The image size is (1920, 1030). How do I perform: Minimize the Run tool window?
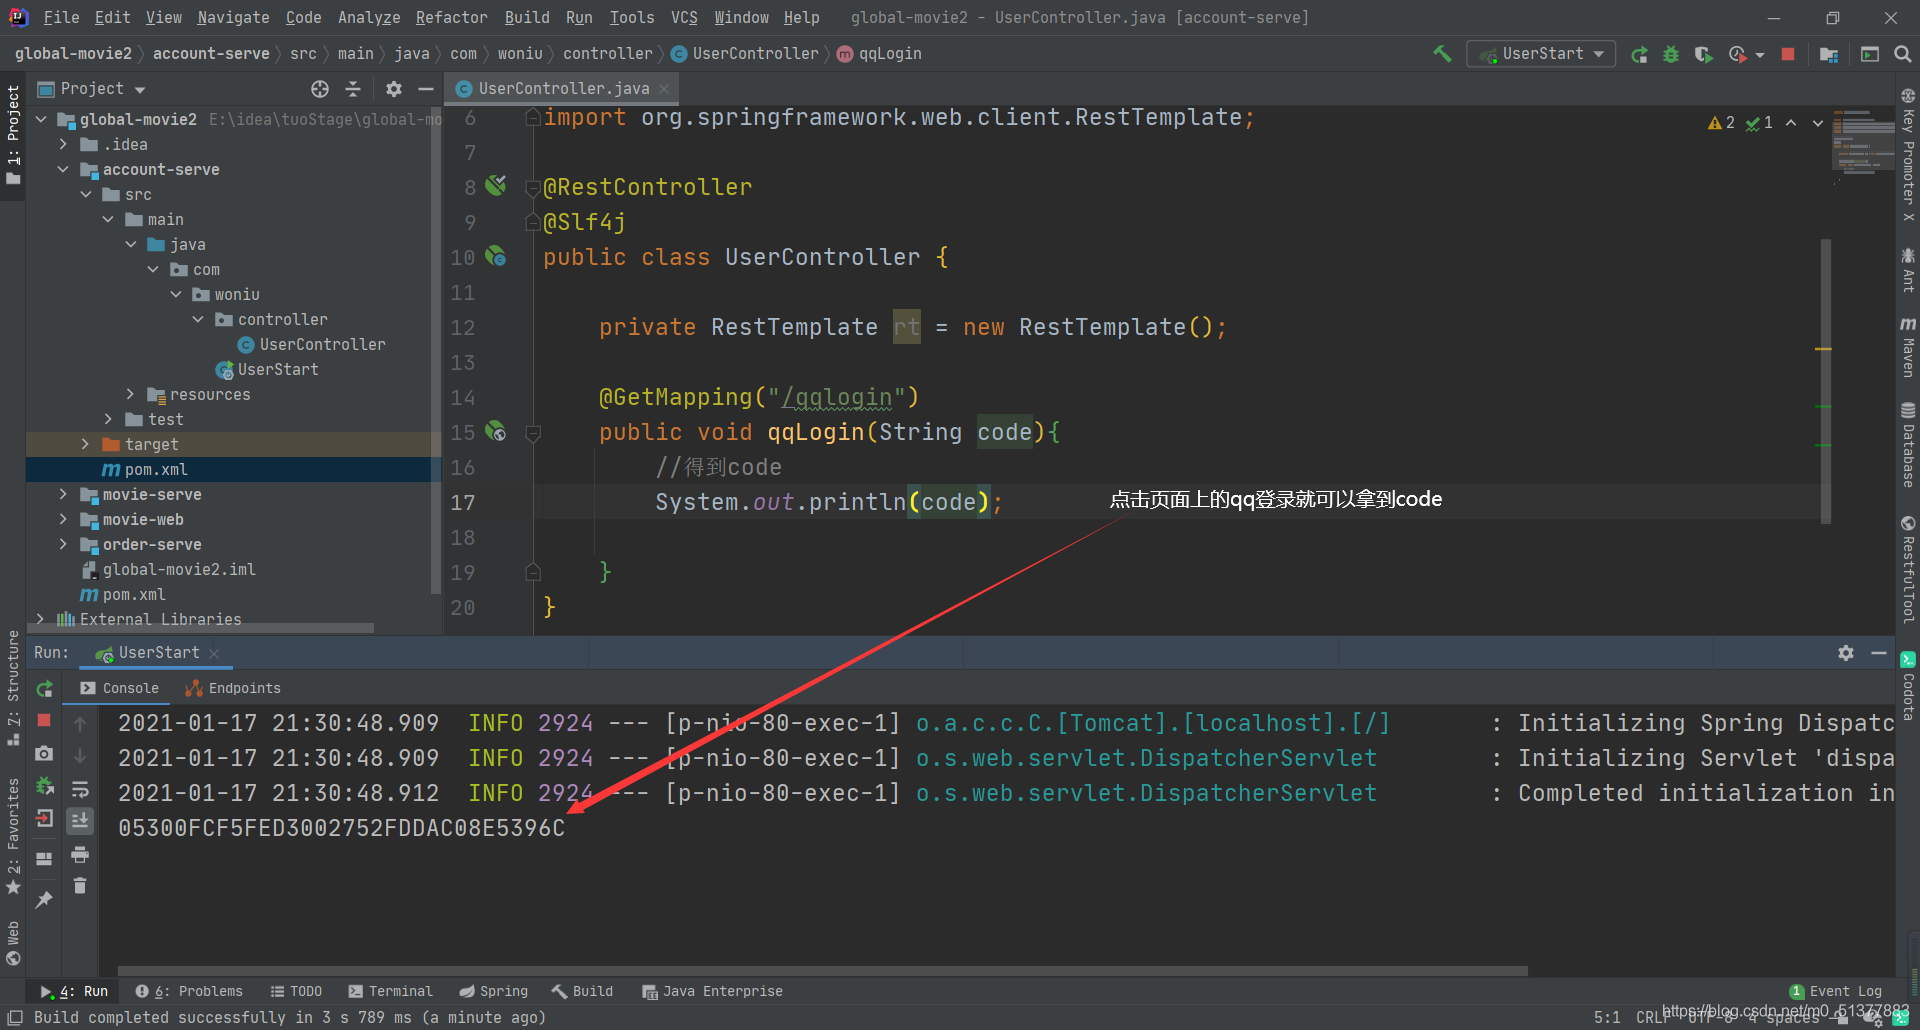(1879, 653)
